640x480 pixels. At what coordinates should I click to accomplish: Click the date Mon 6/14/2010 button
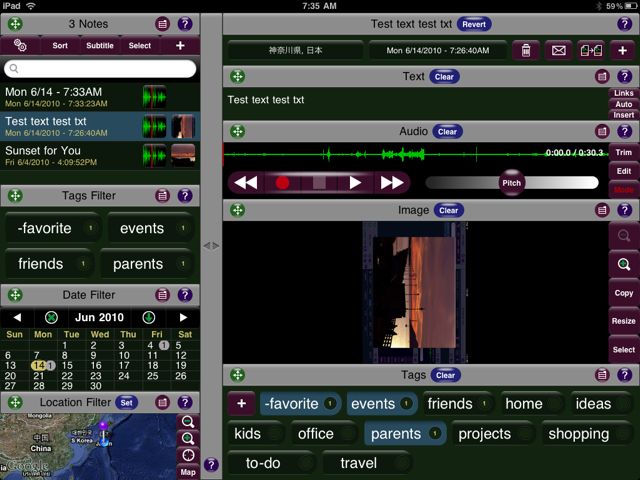pyautogui.click(x=438, y=51)
